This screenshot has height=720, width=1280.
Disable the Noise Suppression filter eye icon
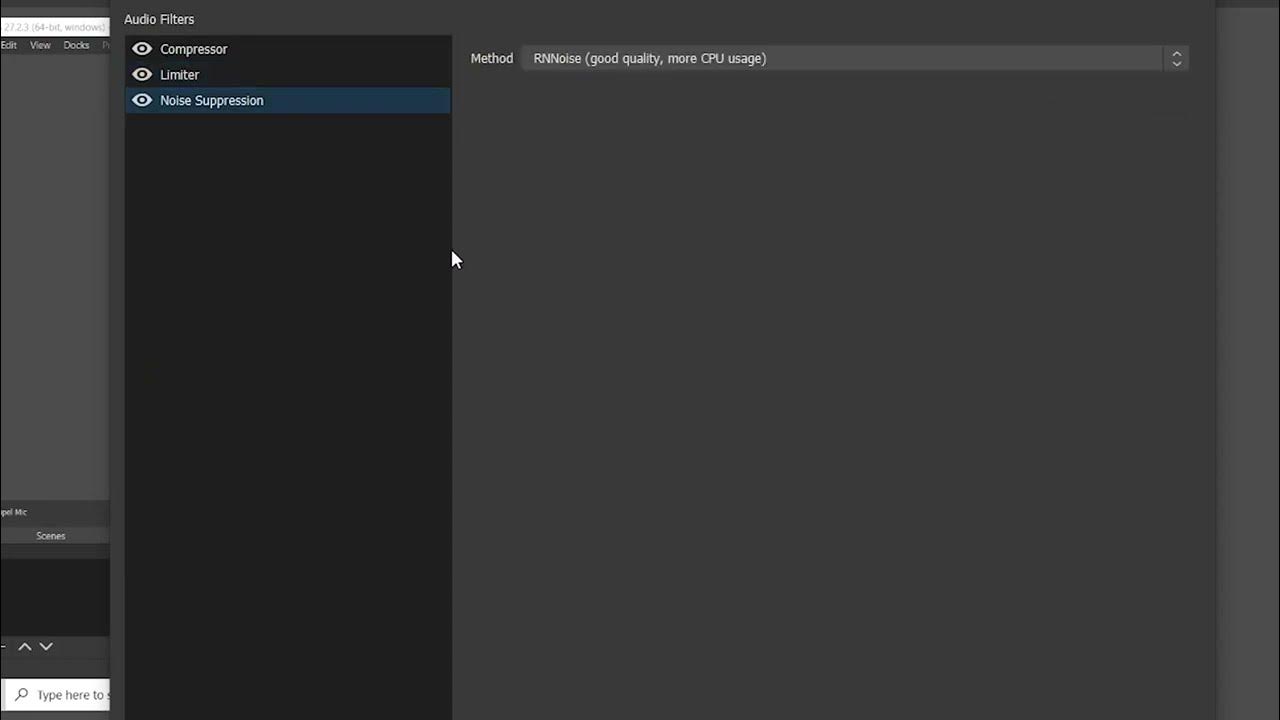point(142,100)
